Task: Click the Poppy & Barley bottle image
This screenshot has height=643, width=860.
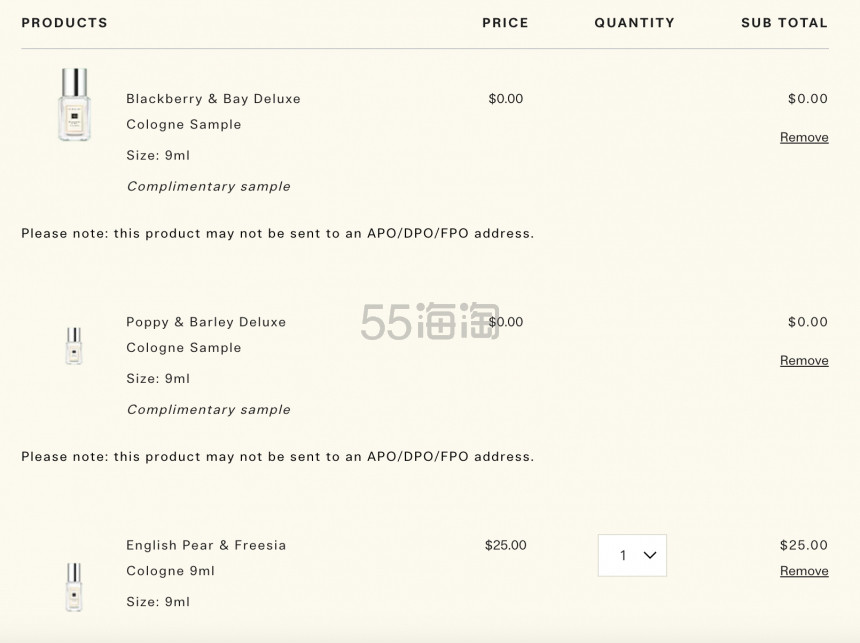Action: coord(74,346)
